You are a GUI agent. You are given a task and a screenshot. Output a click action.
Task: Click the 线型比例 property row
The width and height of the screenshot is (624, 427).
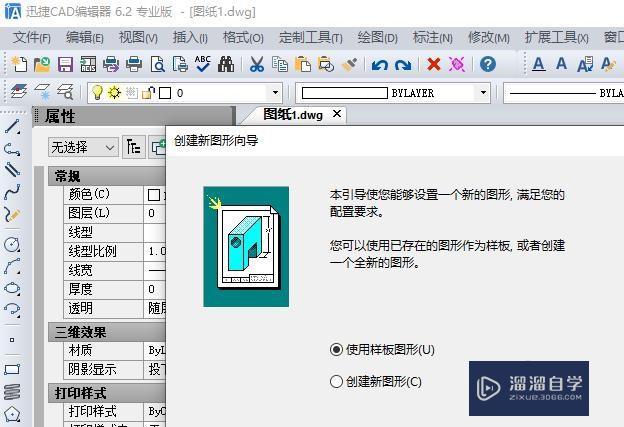coord(115,251)
